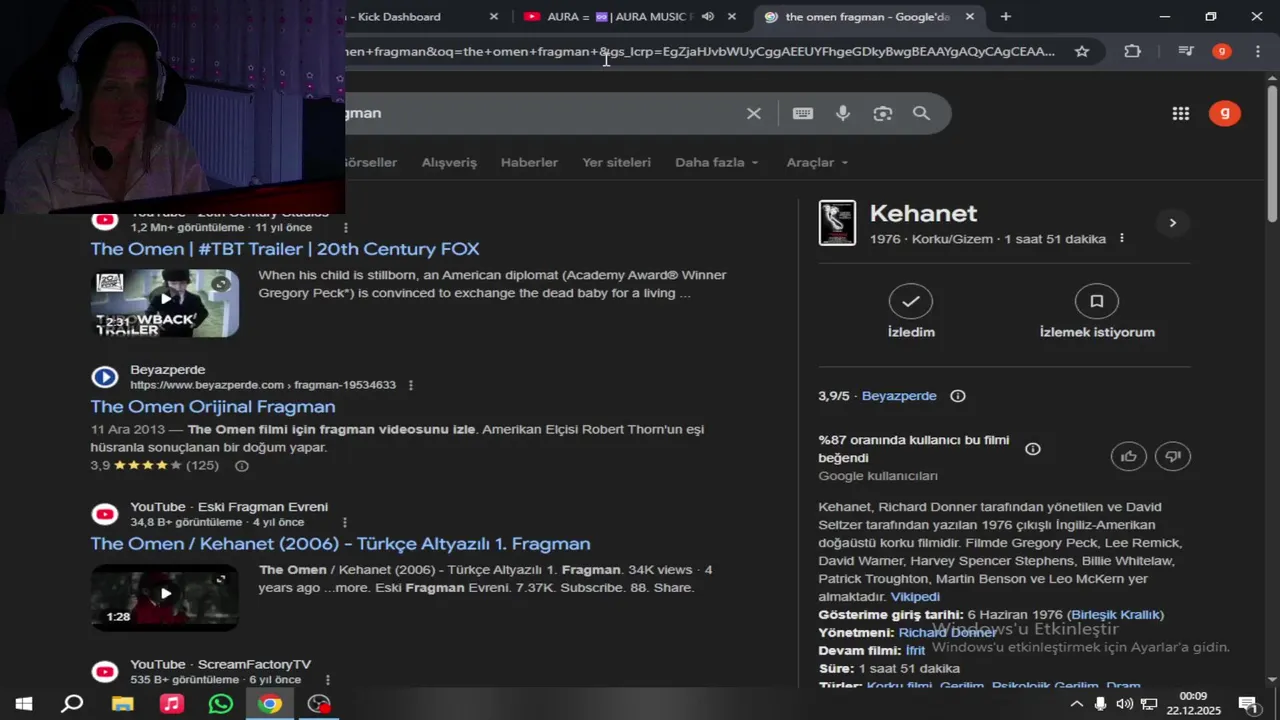Open the Vikipedi link
Image resolution: width=1280 pixels, height=720 pixels.
[915, 597]
